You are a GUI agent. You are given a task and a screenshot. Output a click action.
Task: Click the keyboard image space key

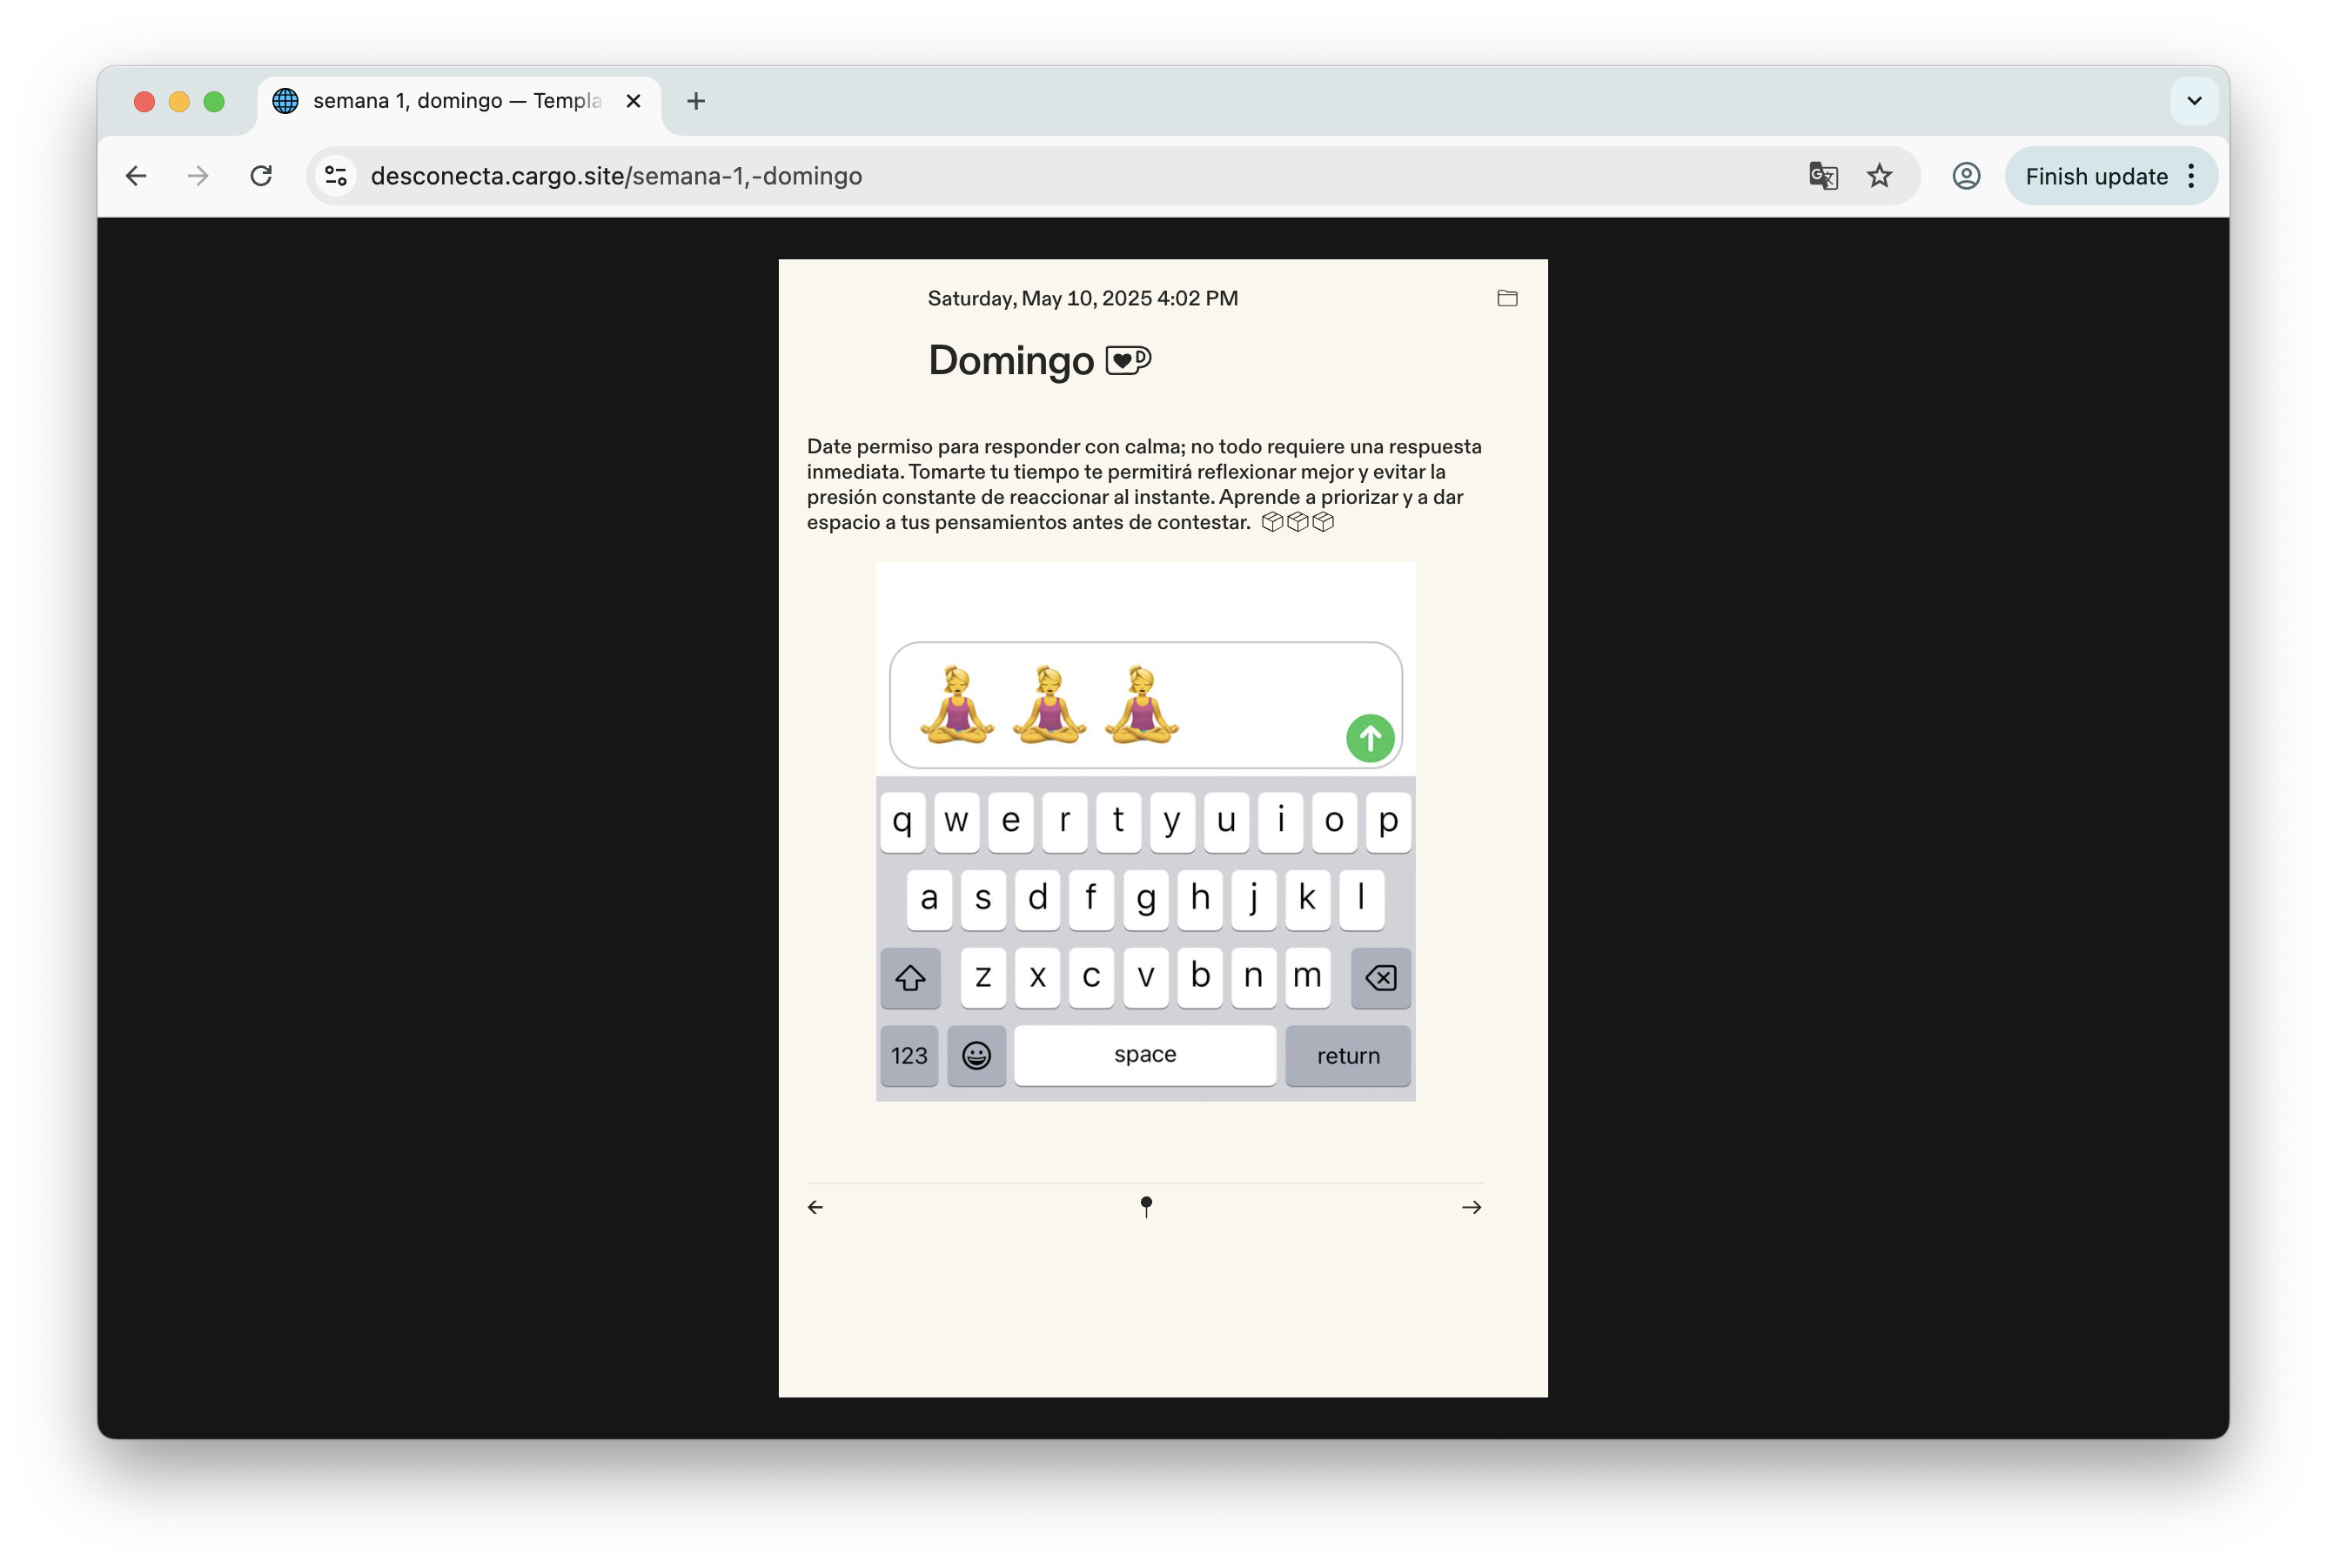(1144, 1055)
